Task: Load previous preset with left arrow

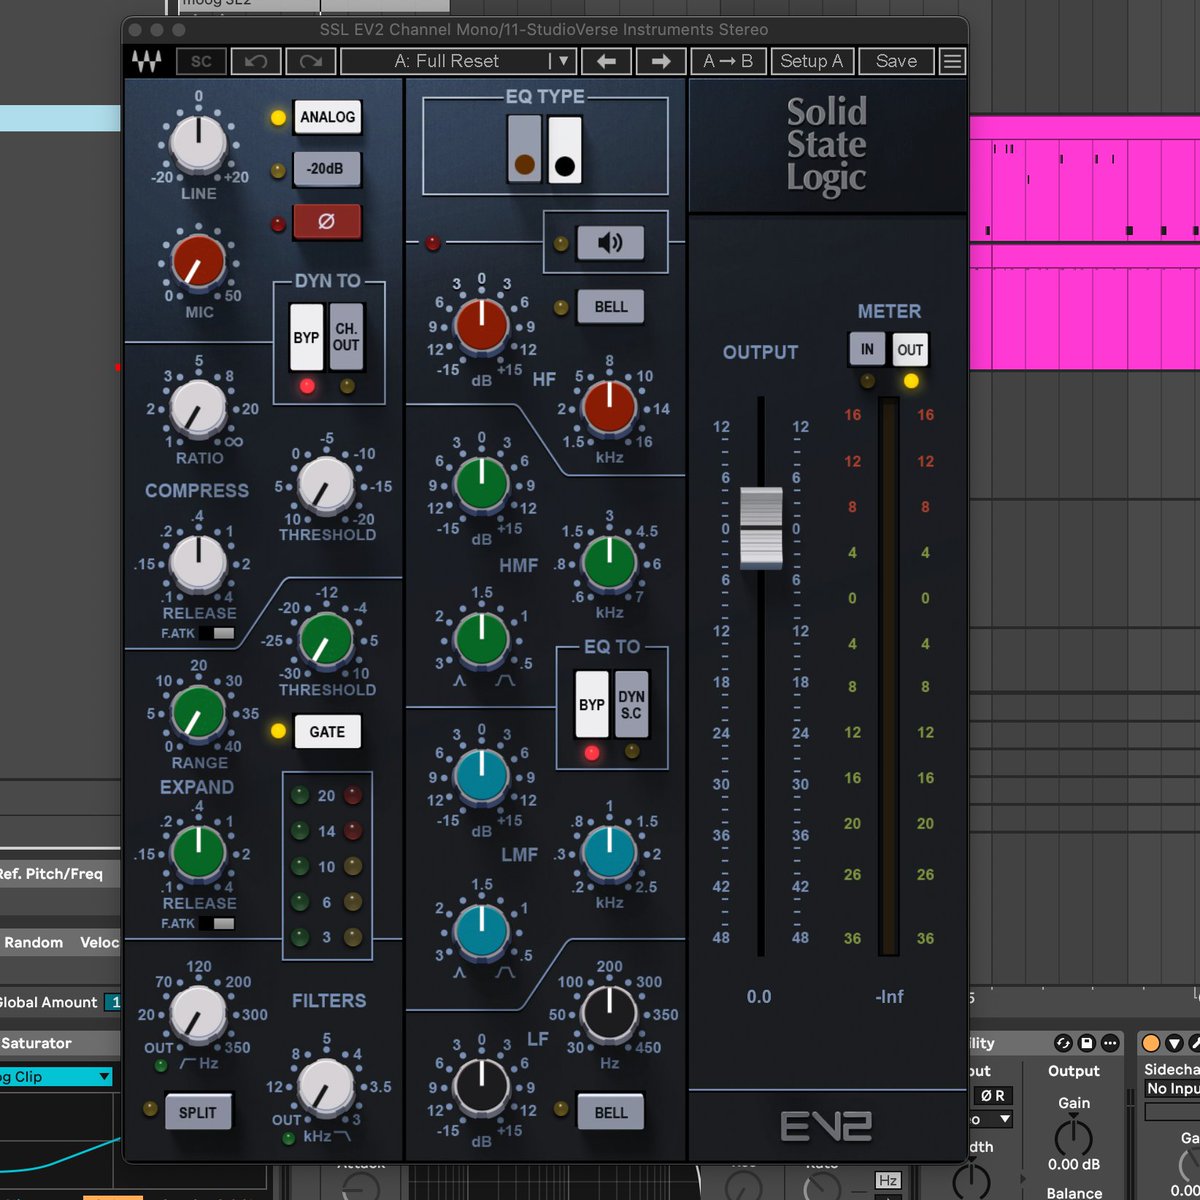Action: 606,61
